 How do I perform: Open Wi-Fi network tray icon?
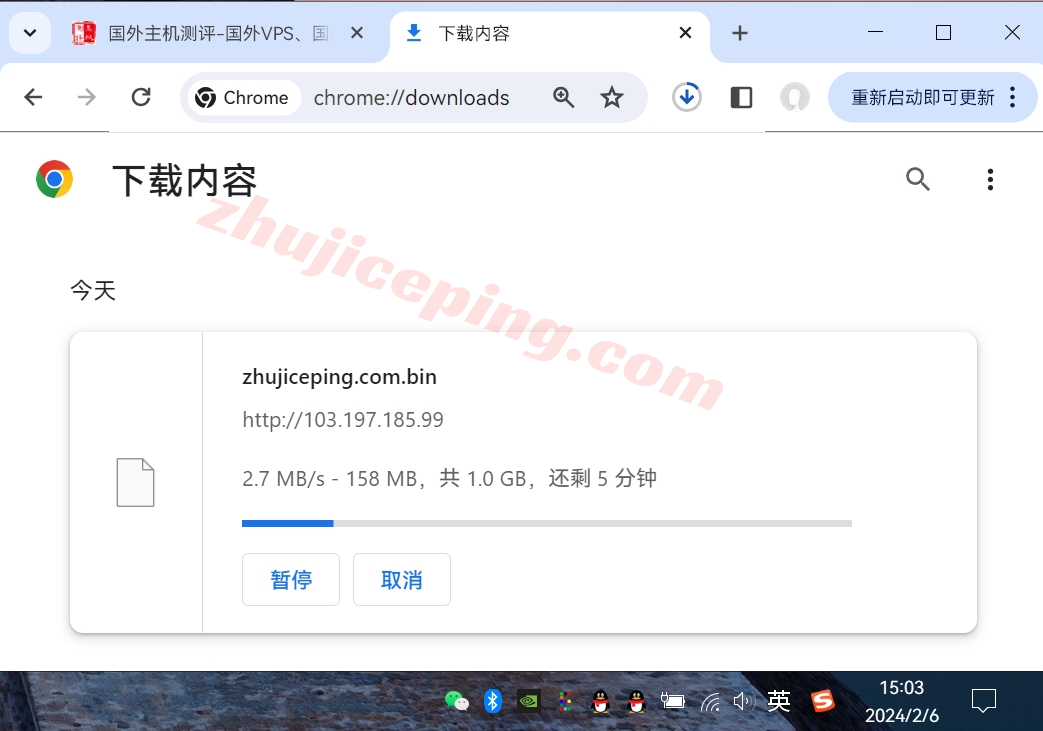coord(710,701)
